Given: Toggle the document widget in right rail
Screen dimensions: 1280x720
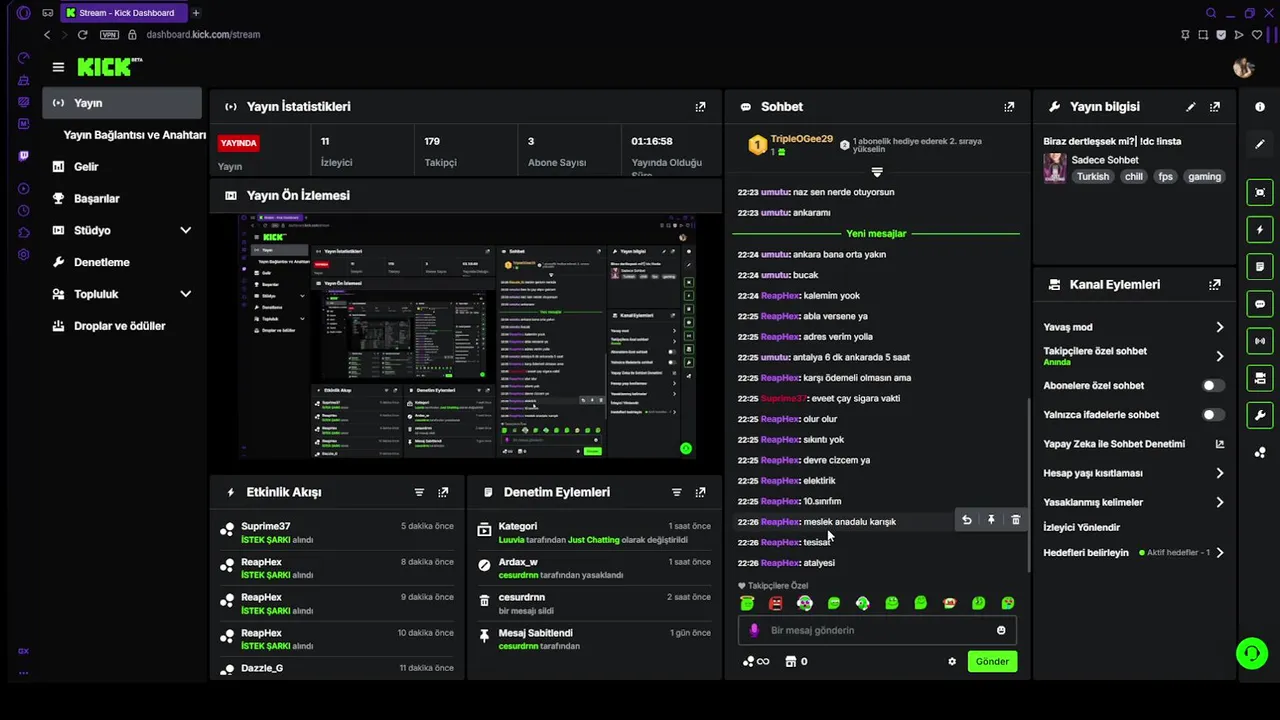Looking at the screenshot, I should point(1259,267).
